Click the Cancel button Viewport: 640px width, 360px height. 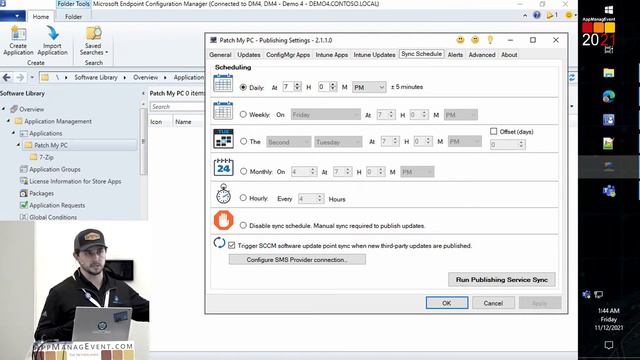[493, 303]
